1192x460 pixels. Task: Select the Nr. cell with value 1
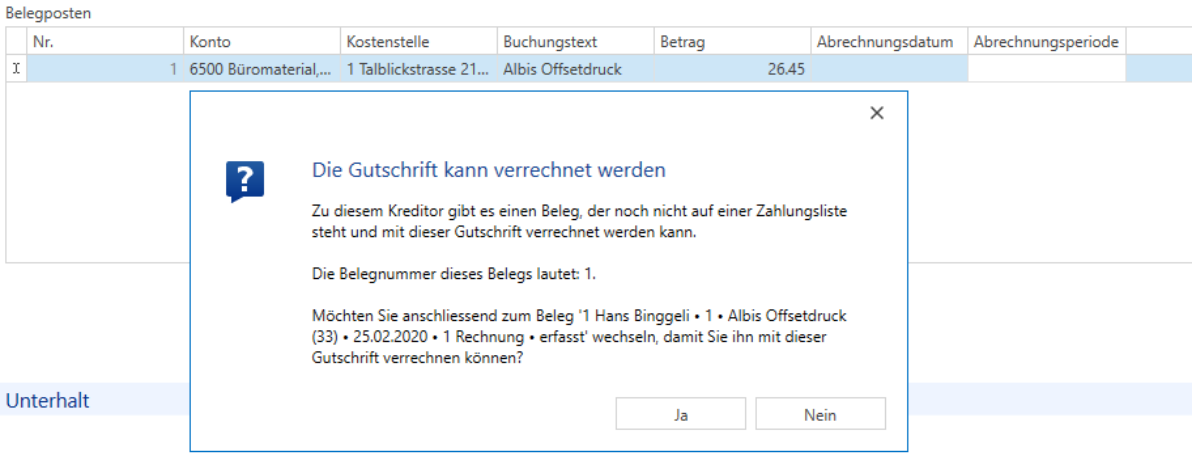click(x=105, y=69)
